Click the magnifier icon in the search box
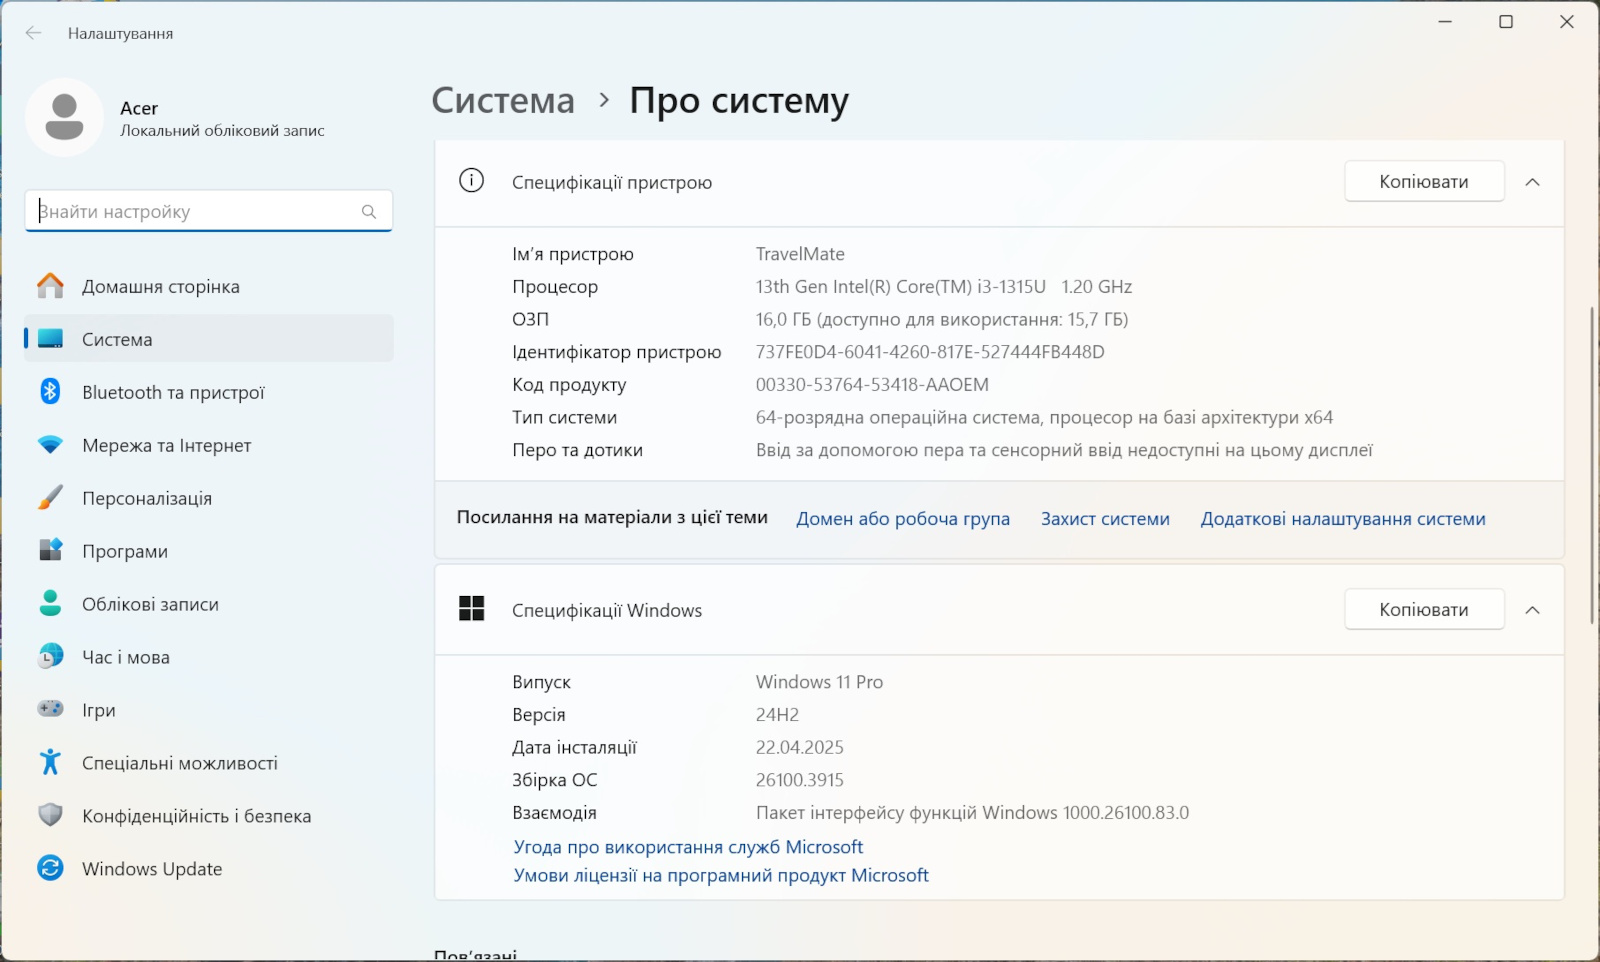1600x962 pixels. [x=369, y=212]
